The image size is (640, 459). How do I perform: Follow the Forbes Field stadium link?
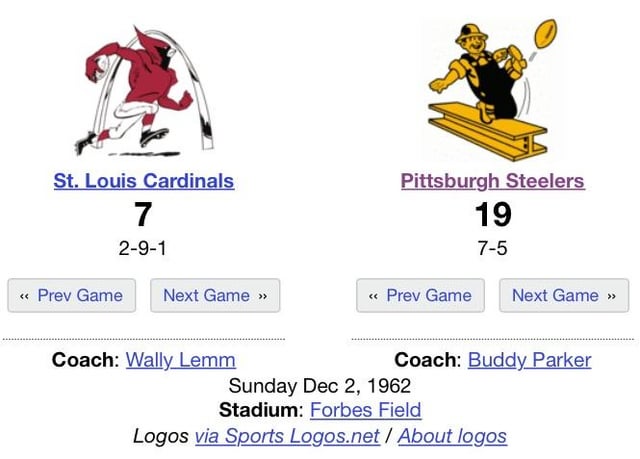365,410
